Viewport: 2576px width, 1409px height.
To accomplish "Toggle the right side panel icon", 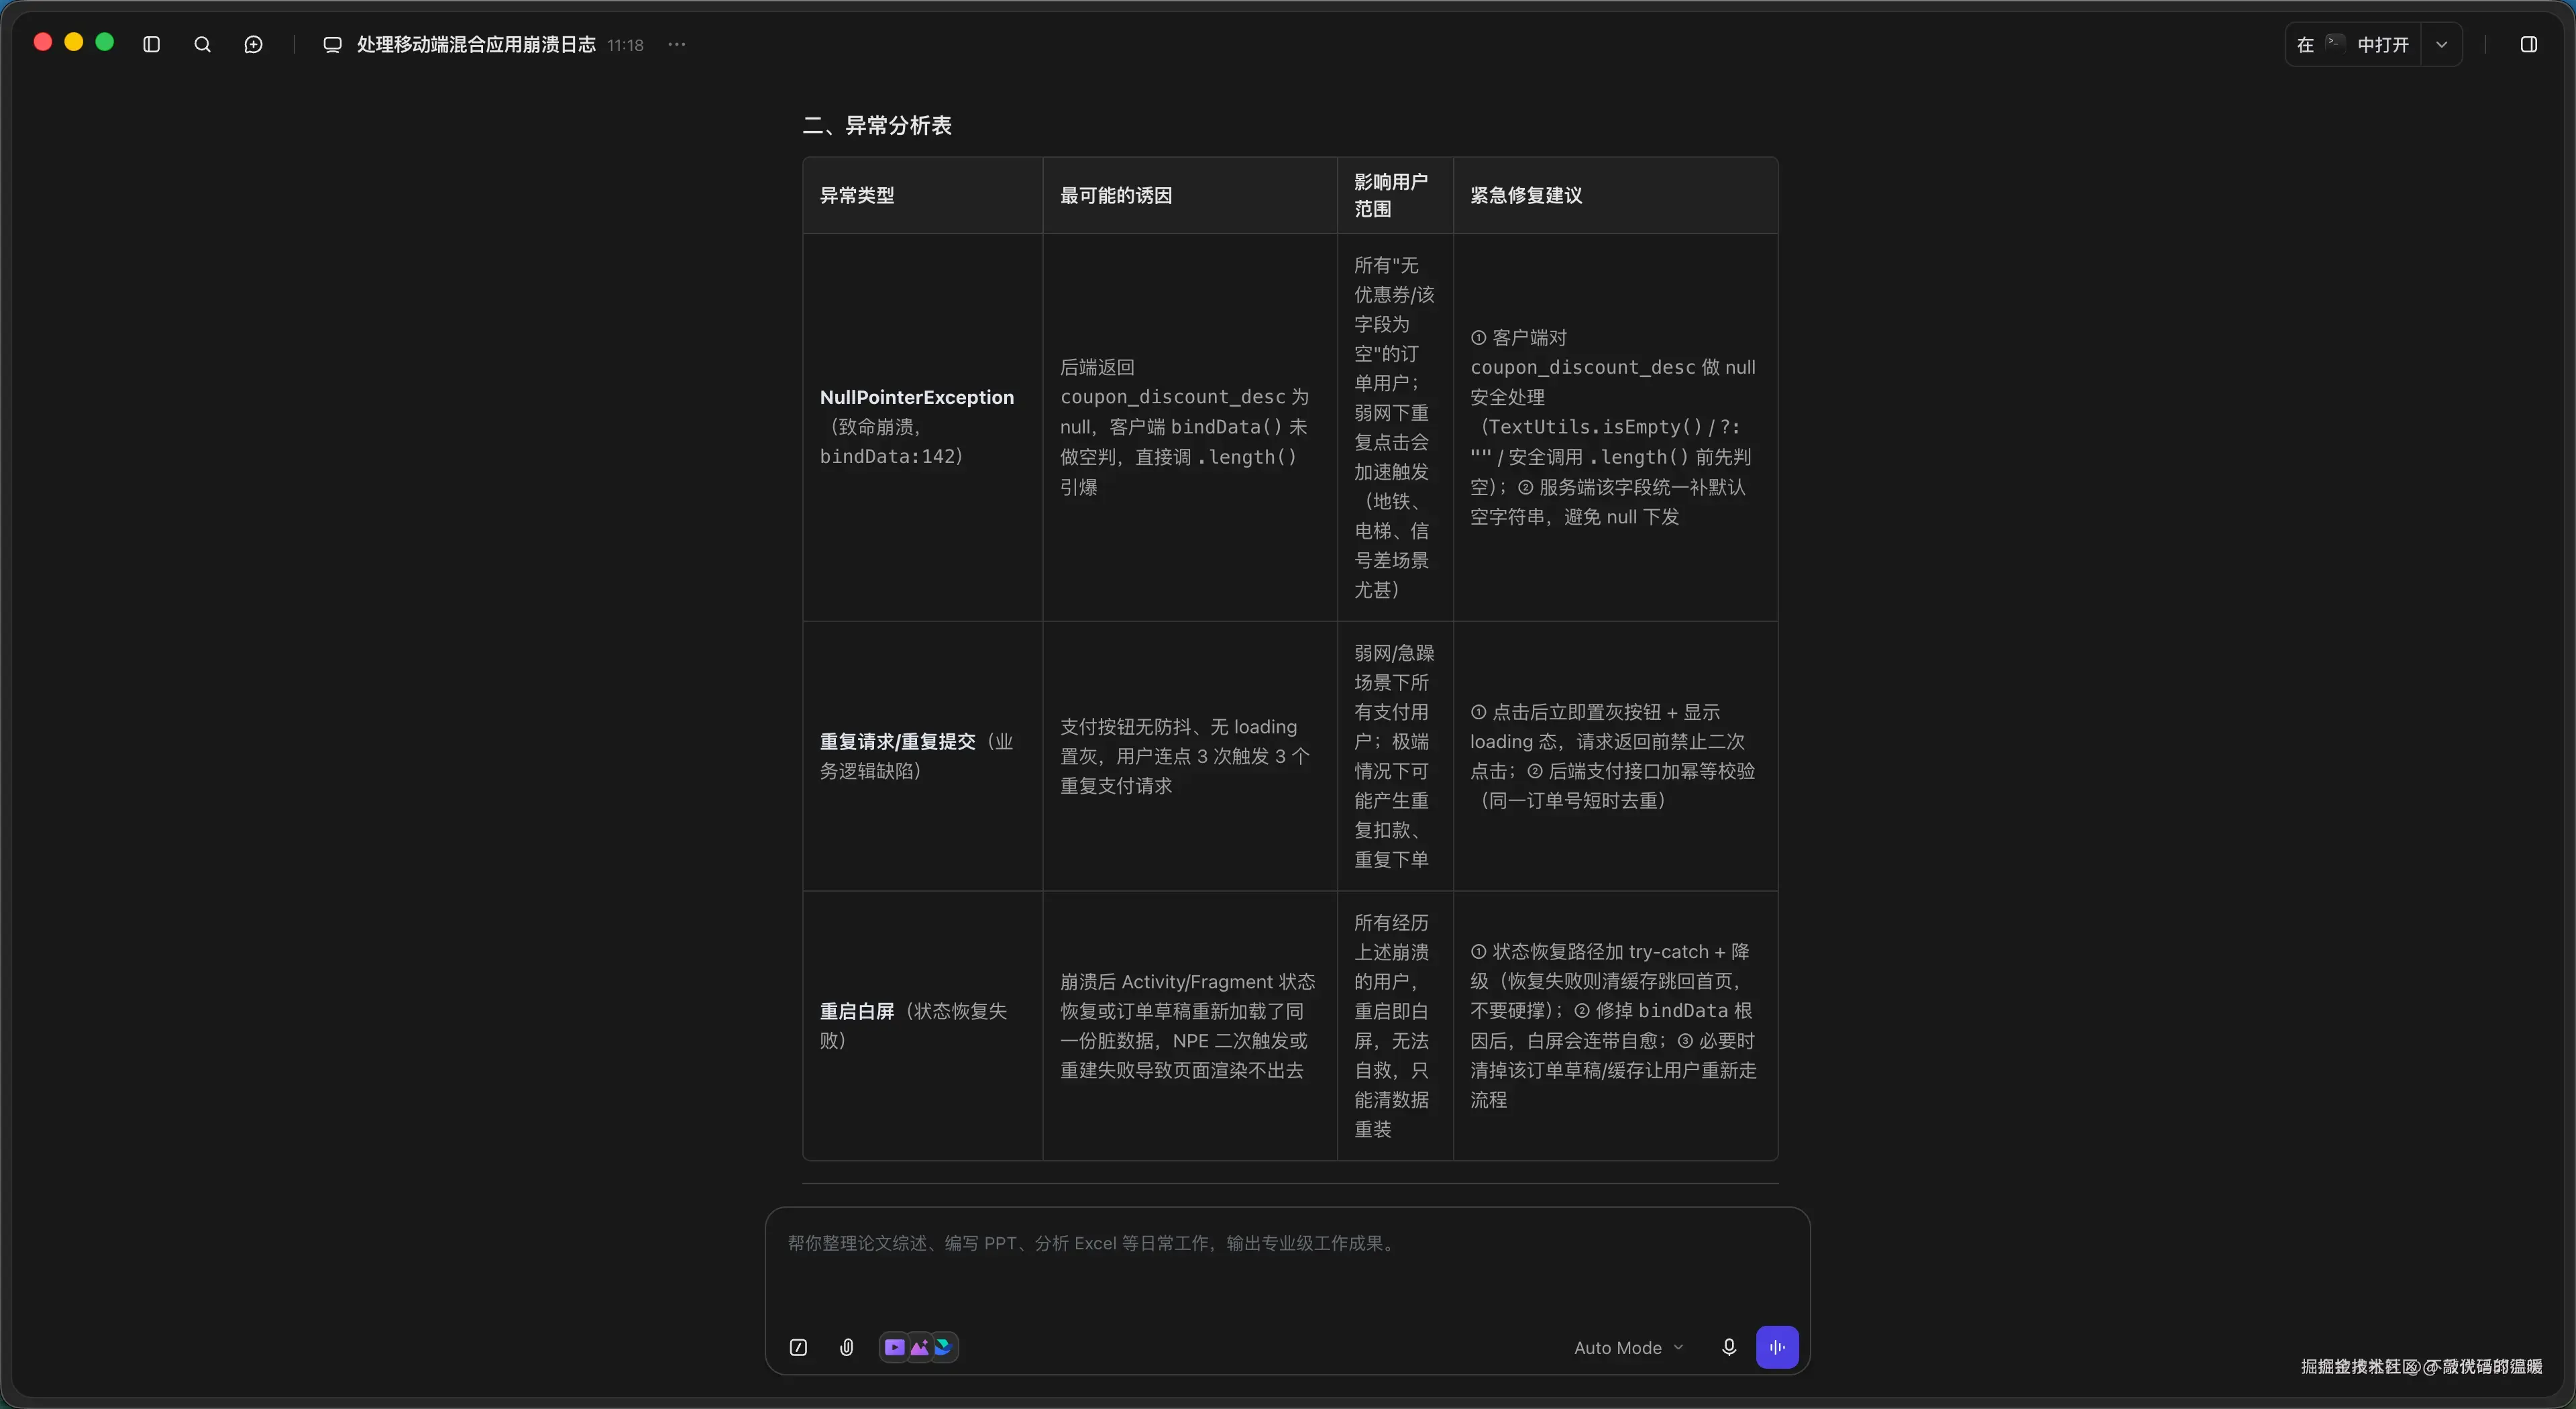I will point(2529,44).
